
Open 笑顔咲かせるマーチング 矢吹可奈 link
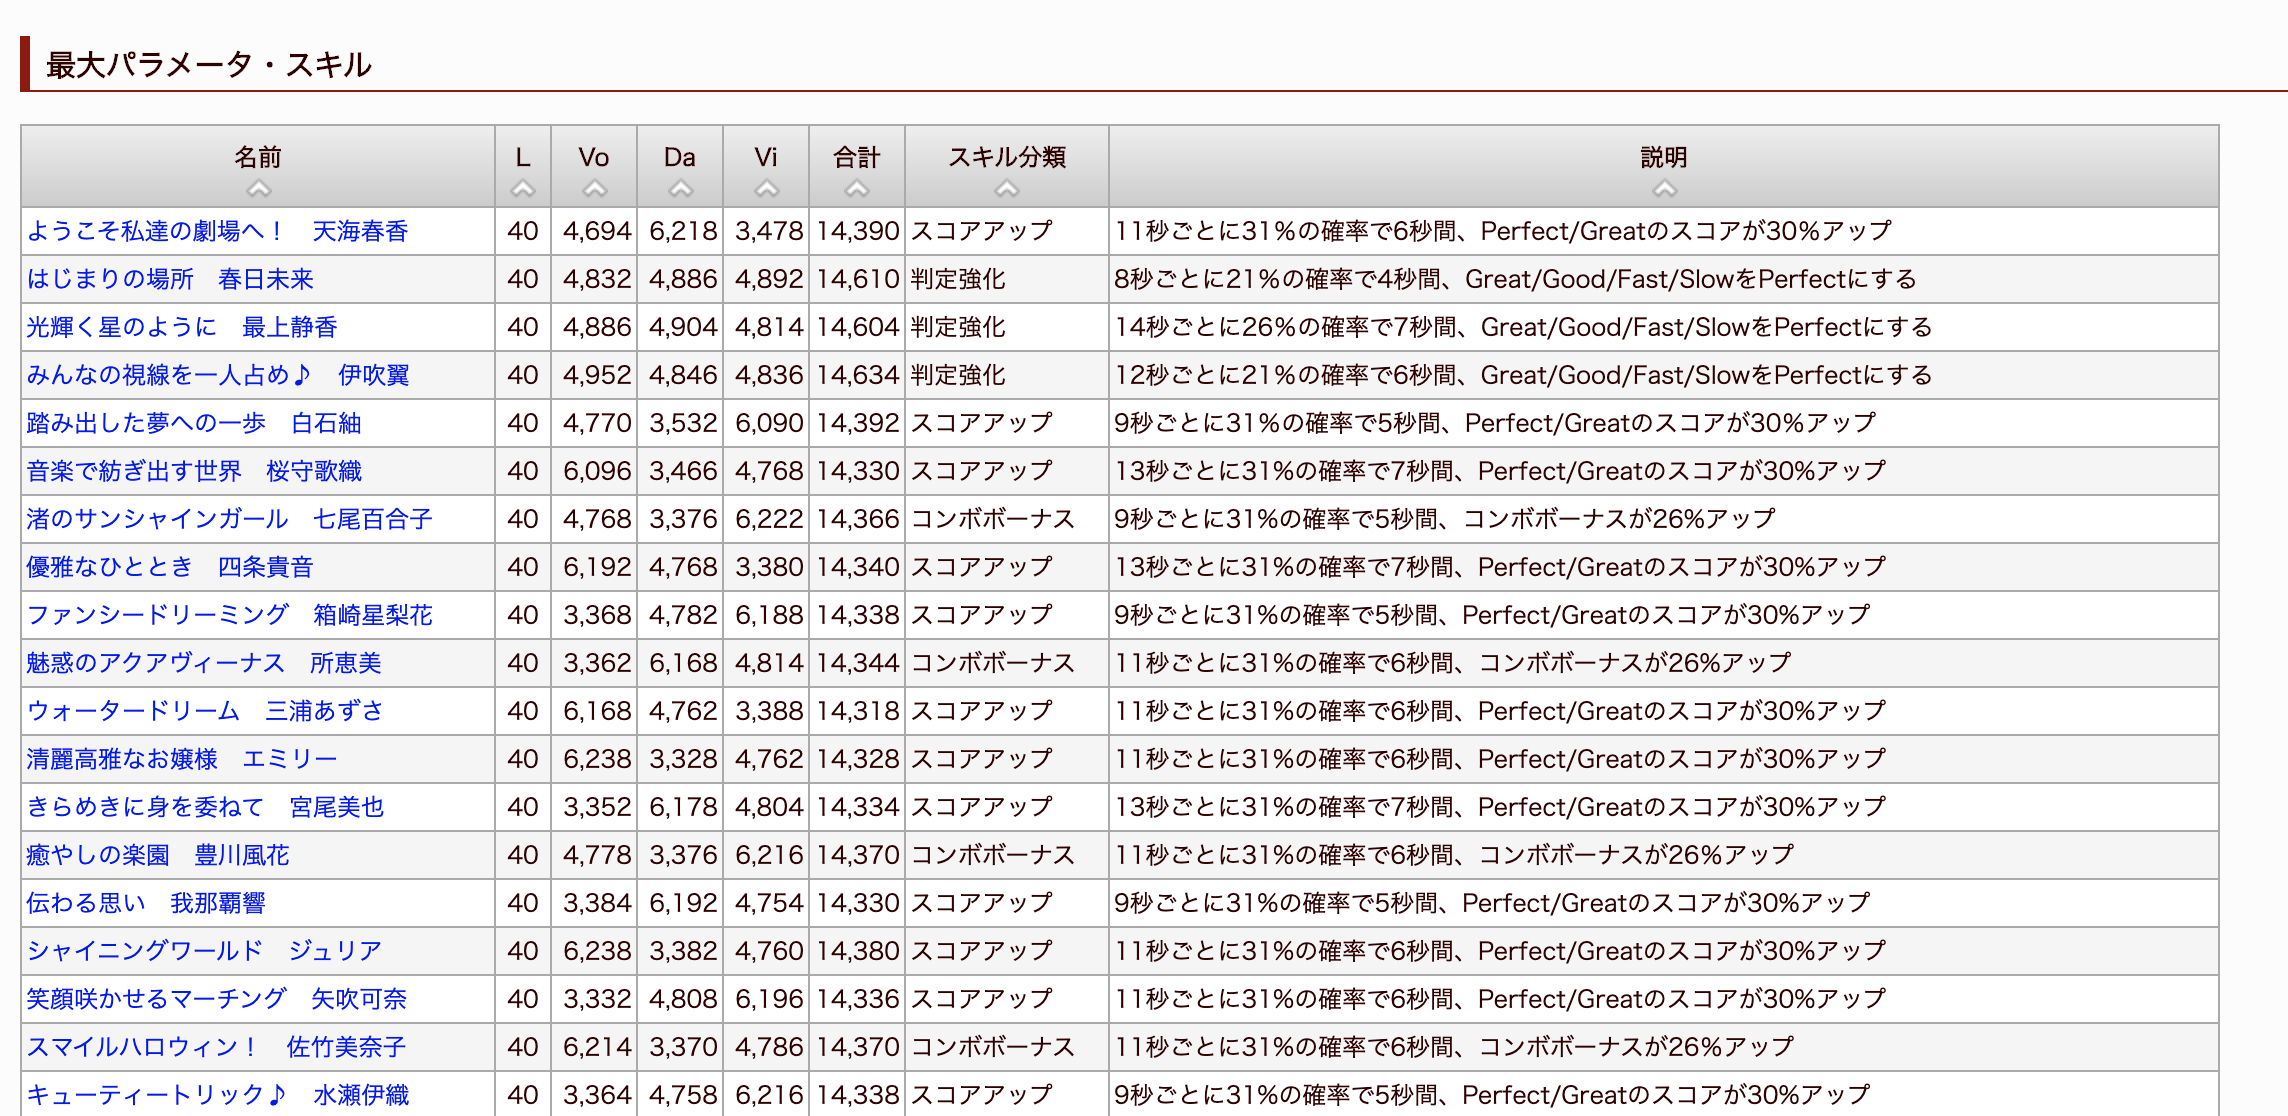coord(217,999)
